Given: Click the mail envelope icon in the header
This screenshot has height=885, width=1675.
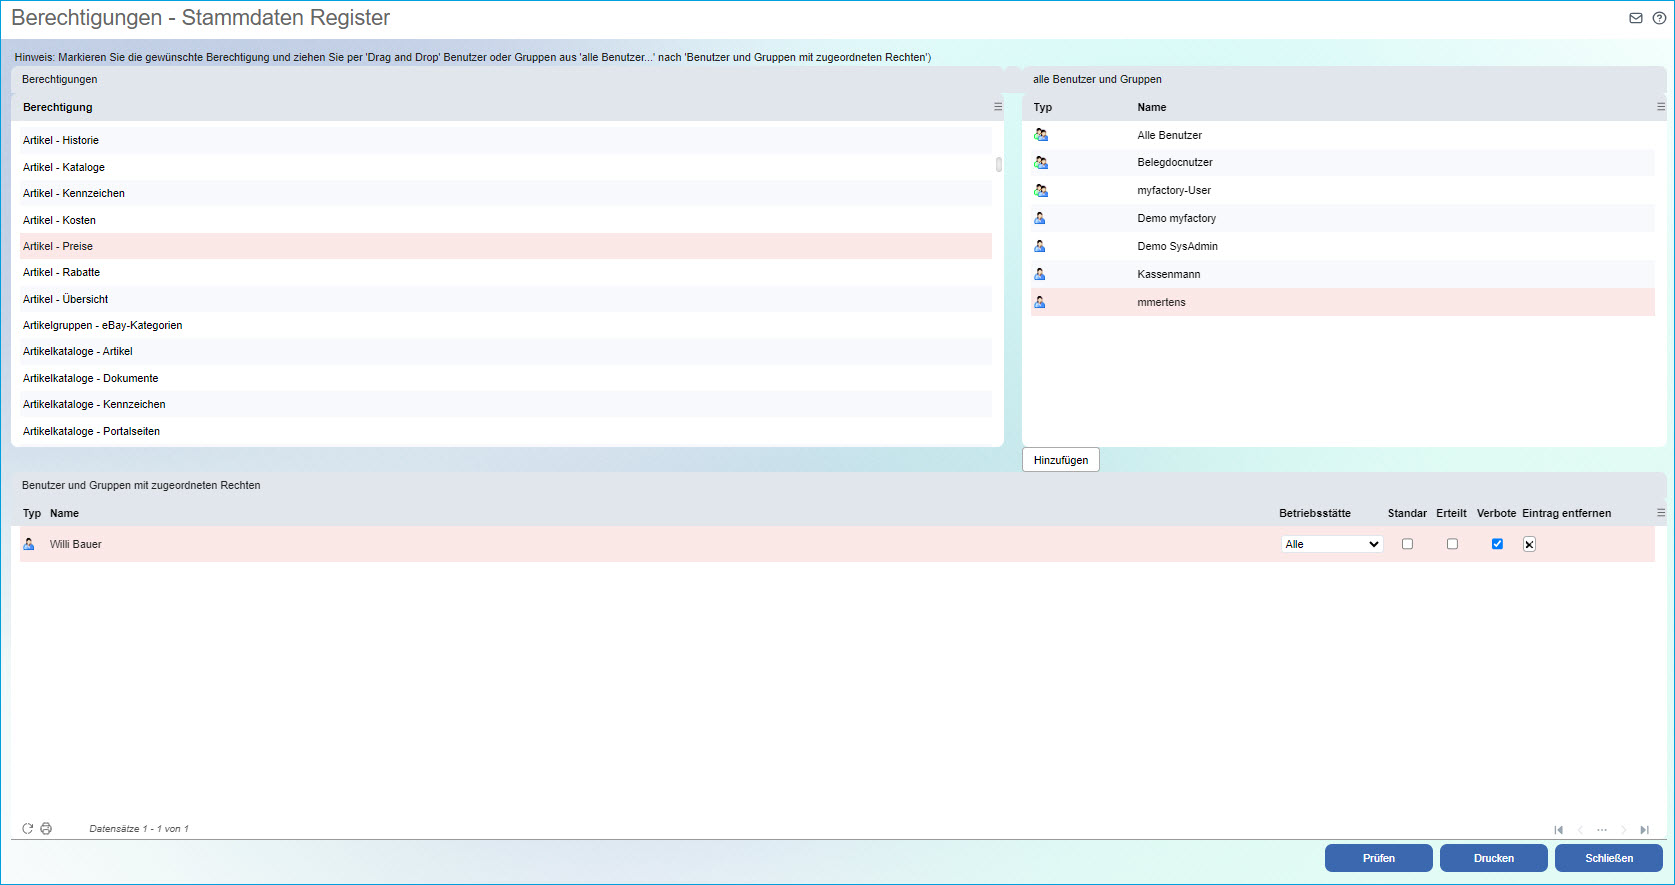Looking at the screenshot, I should pyautogui.click(x=1636, y=18).
